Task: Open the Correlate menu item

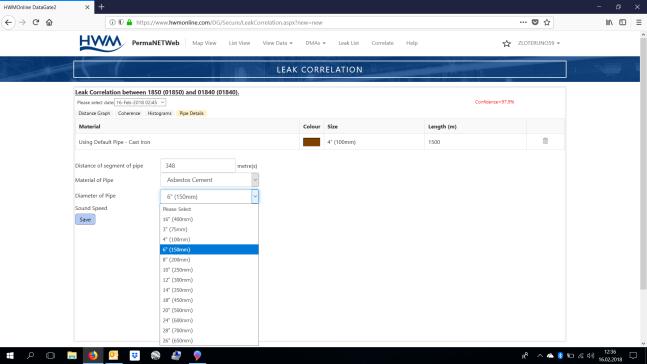Action: [x=383, y=43]
